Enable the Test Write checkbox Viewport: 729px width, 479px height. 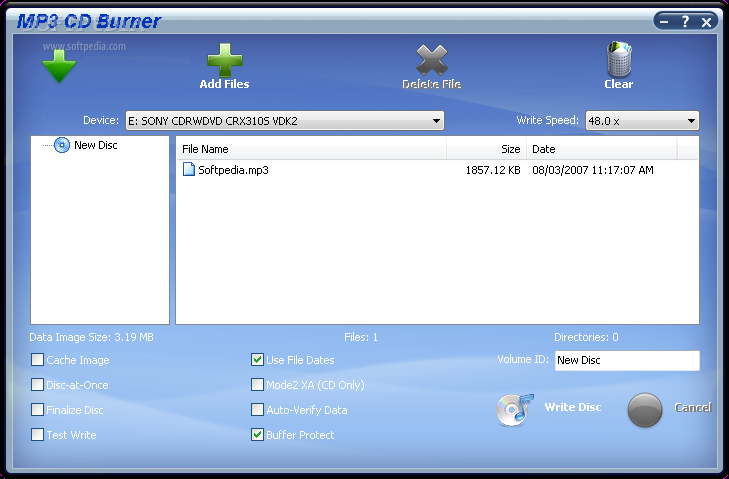pyautogui.click(x=37, y=435)
